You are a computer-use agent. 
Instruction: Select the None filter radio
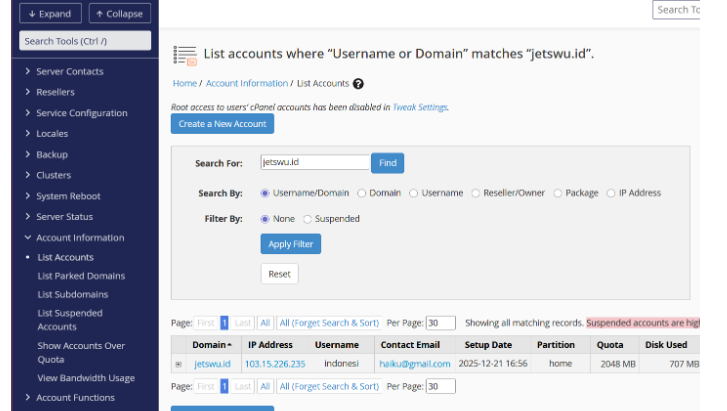coord(265,219)
